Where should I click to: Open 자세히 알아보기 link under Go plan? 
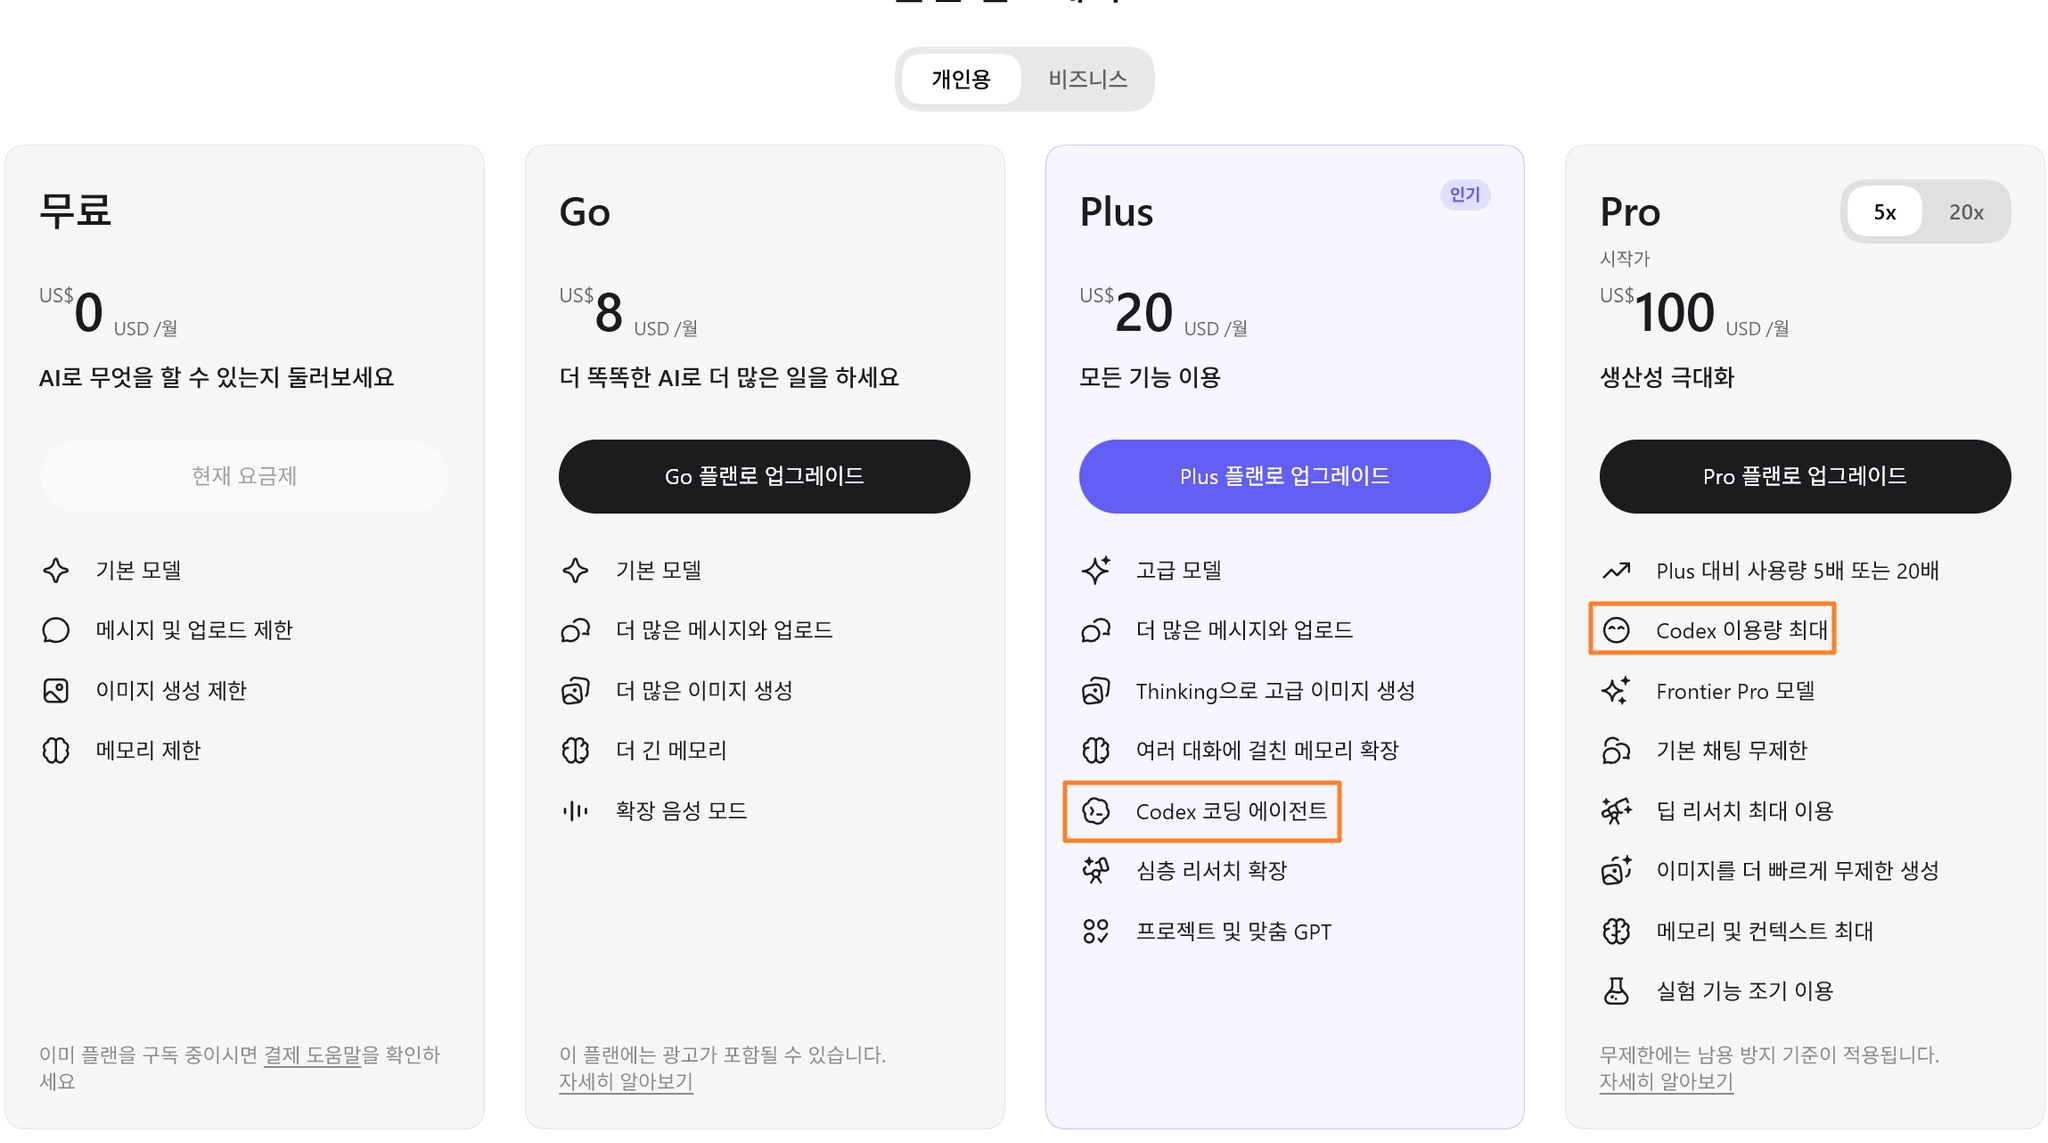(x=626, y=1082)
